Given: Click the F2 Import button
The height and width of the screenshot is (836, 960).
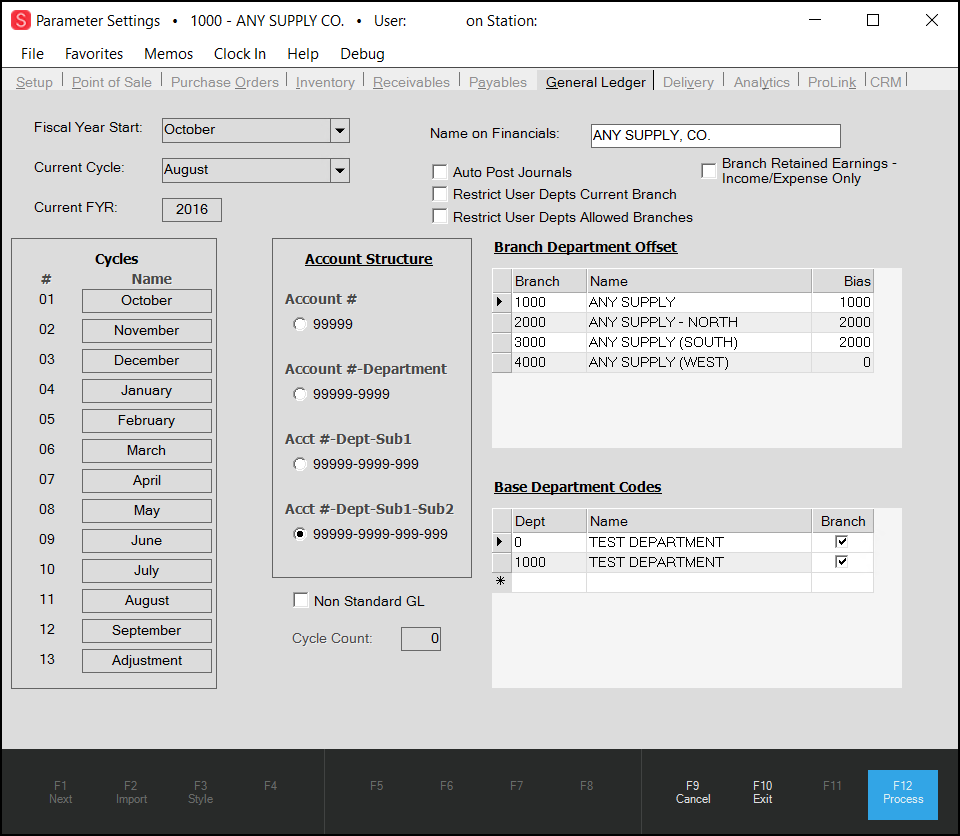Looking at the screenshot, I should [x=131, y=793].
